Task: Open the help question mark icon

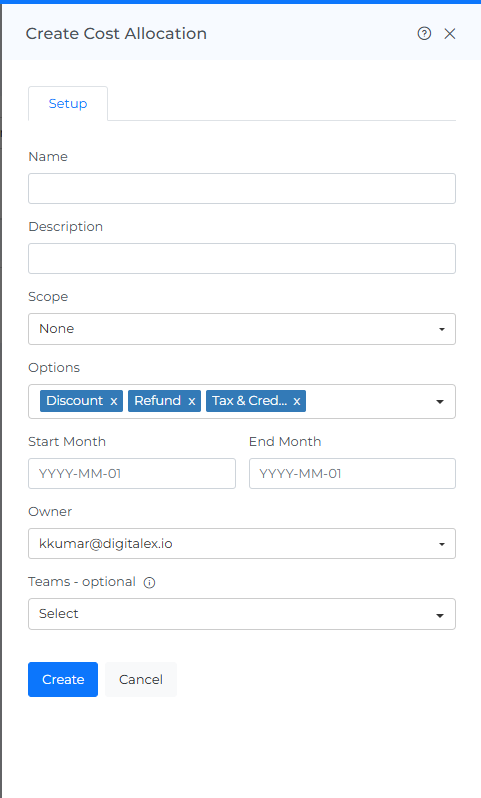Action: [x=424, y=34]
